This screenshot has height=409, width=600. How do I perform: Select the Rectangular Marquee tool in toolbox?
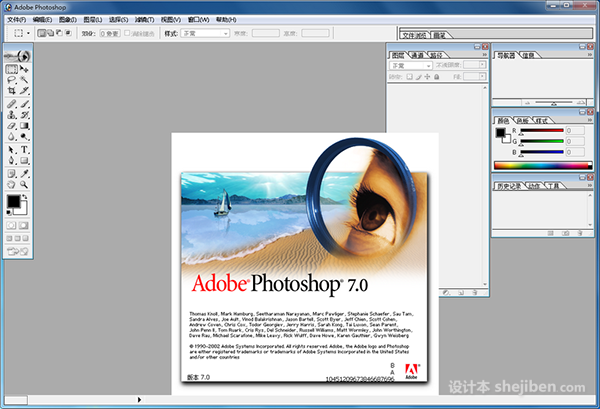11,69
